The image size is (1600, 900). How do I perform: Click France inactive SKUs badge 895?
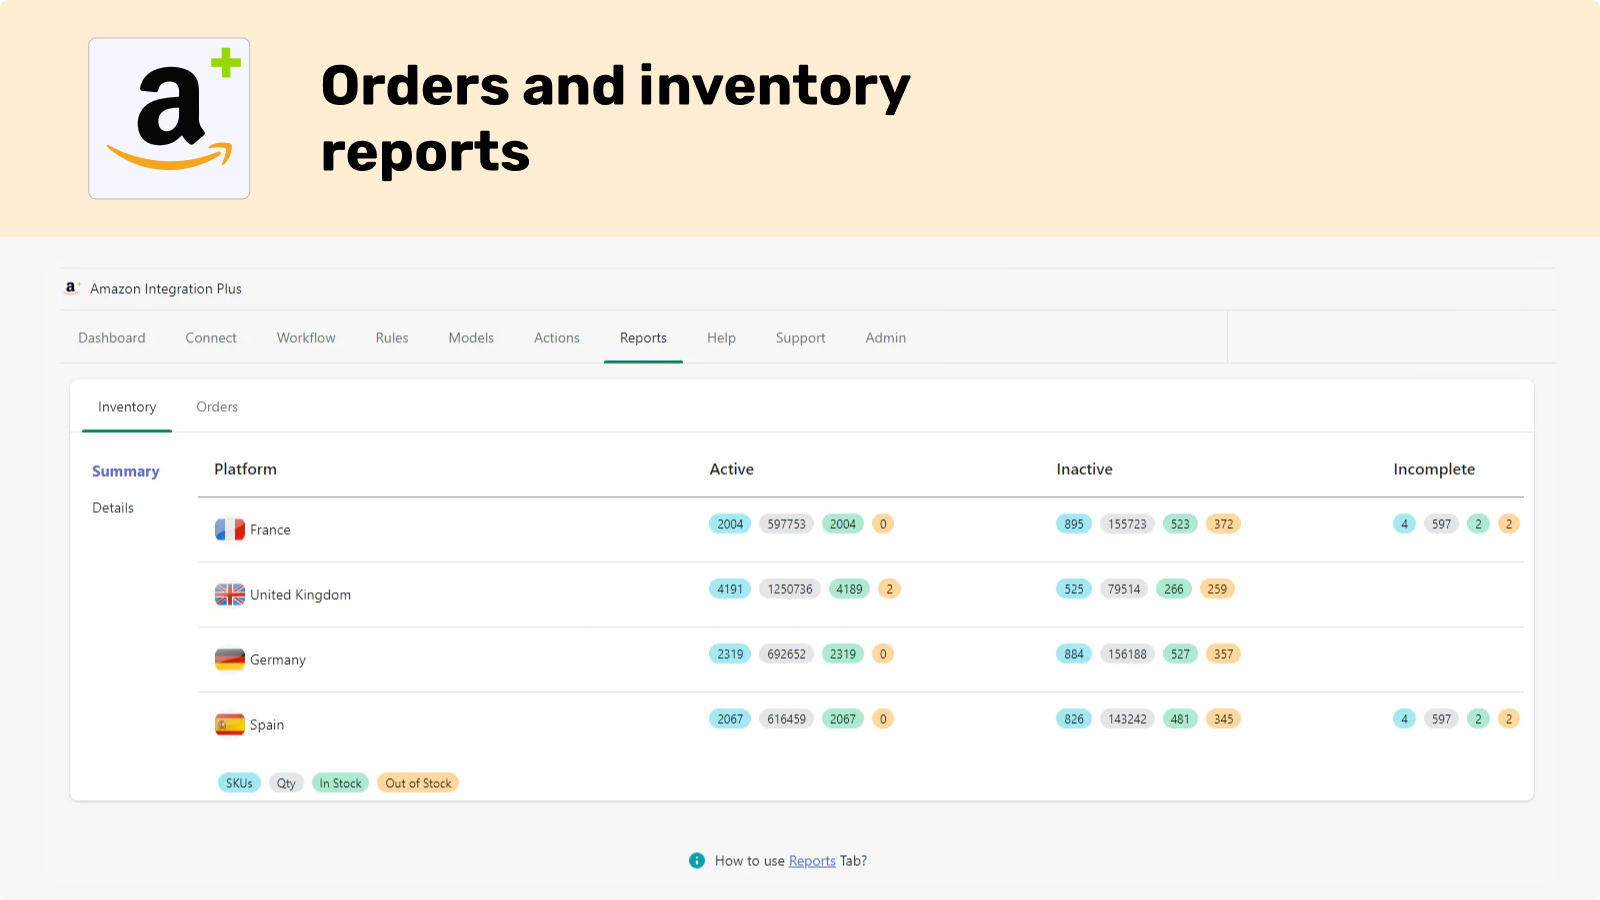1074,524
